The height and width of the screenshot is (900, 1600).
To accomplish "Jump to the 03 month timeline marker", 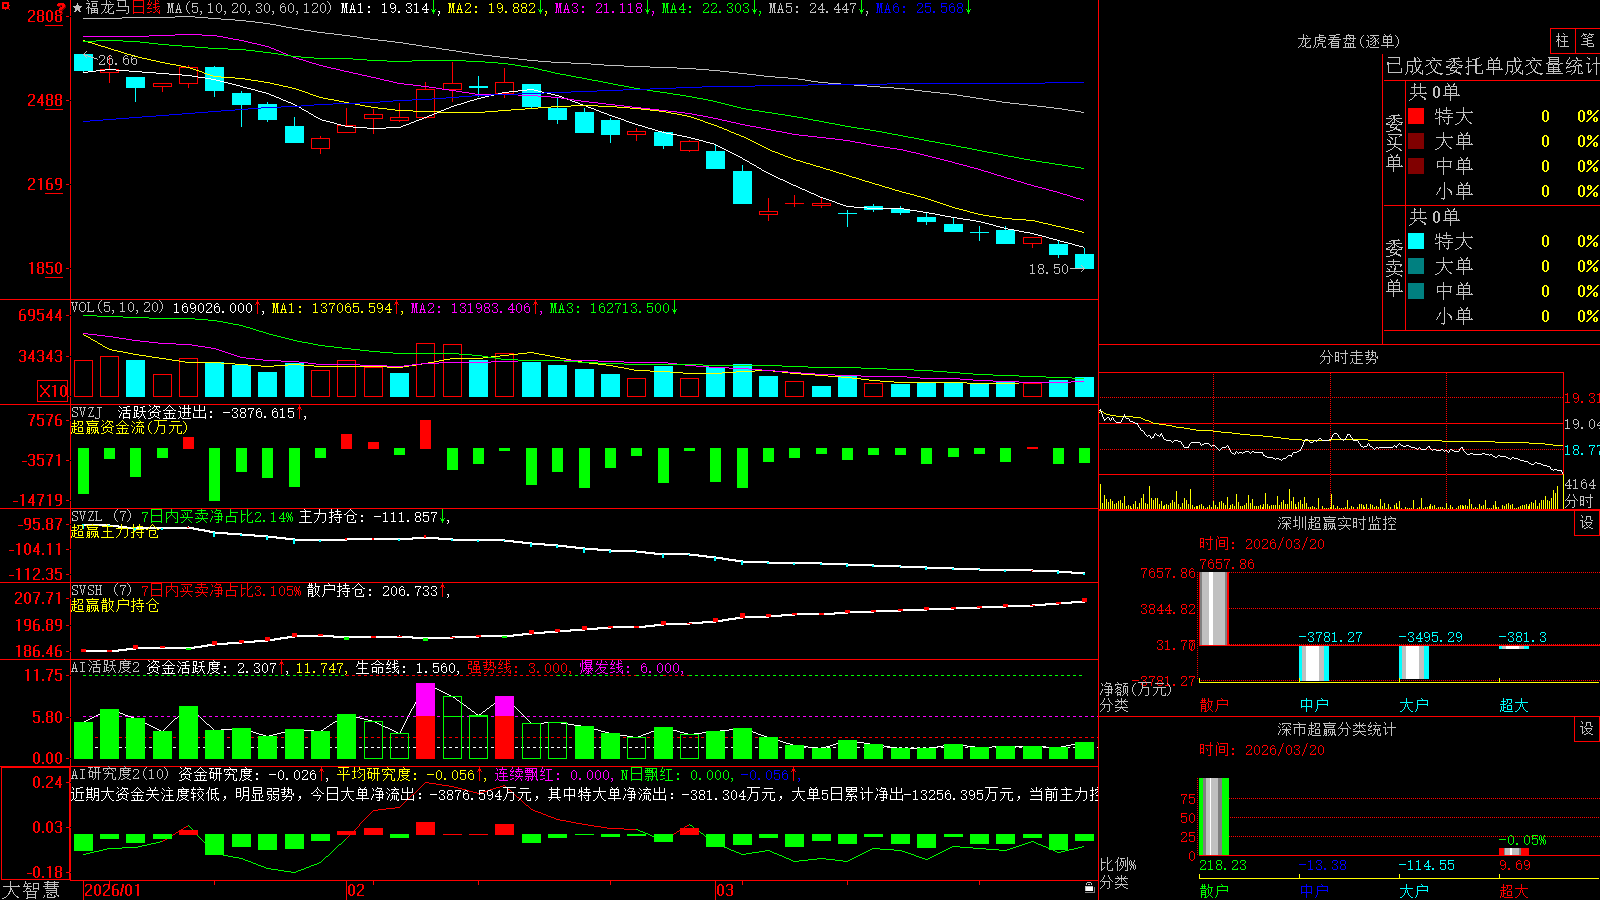I will (x=725, y=890).
